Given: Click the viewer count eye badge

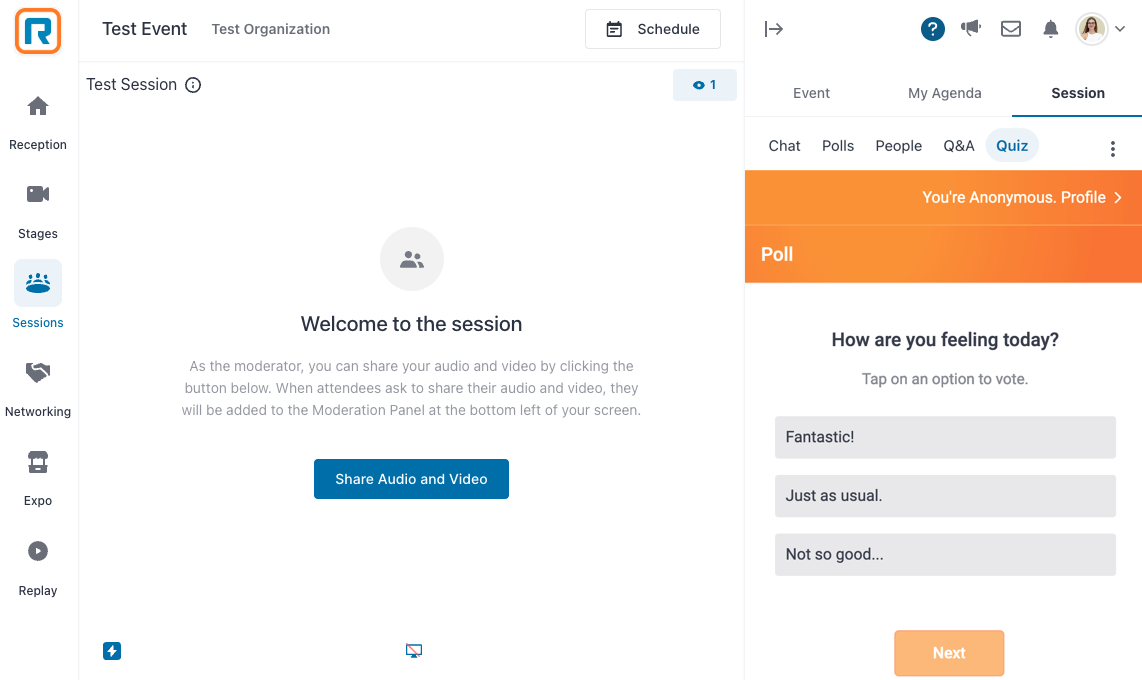Looking at the screenshot, I should [704, 85].
